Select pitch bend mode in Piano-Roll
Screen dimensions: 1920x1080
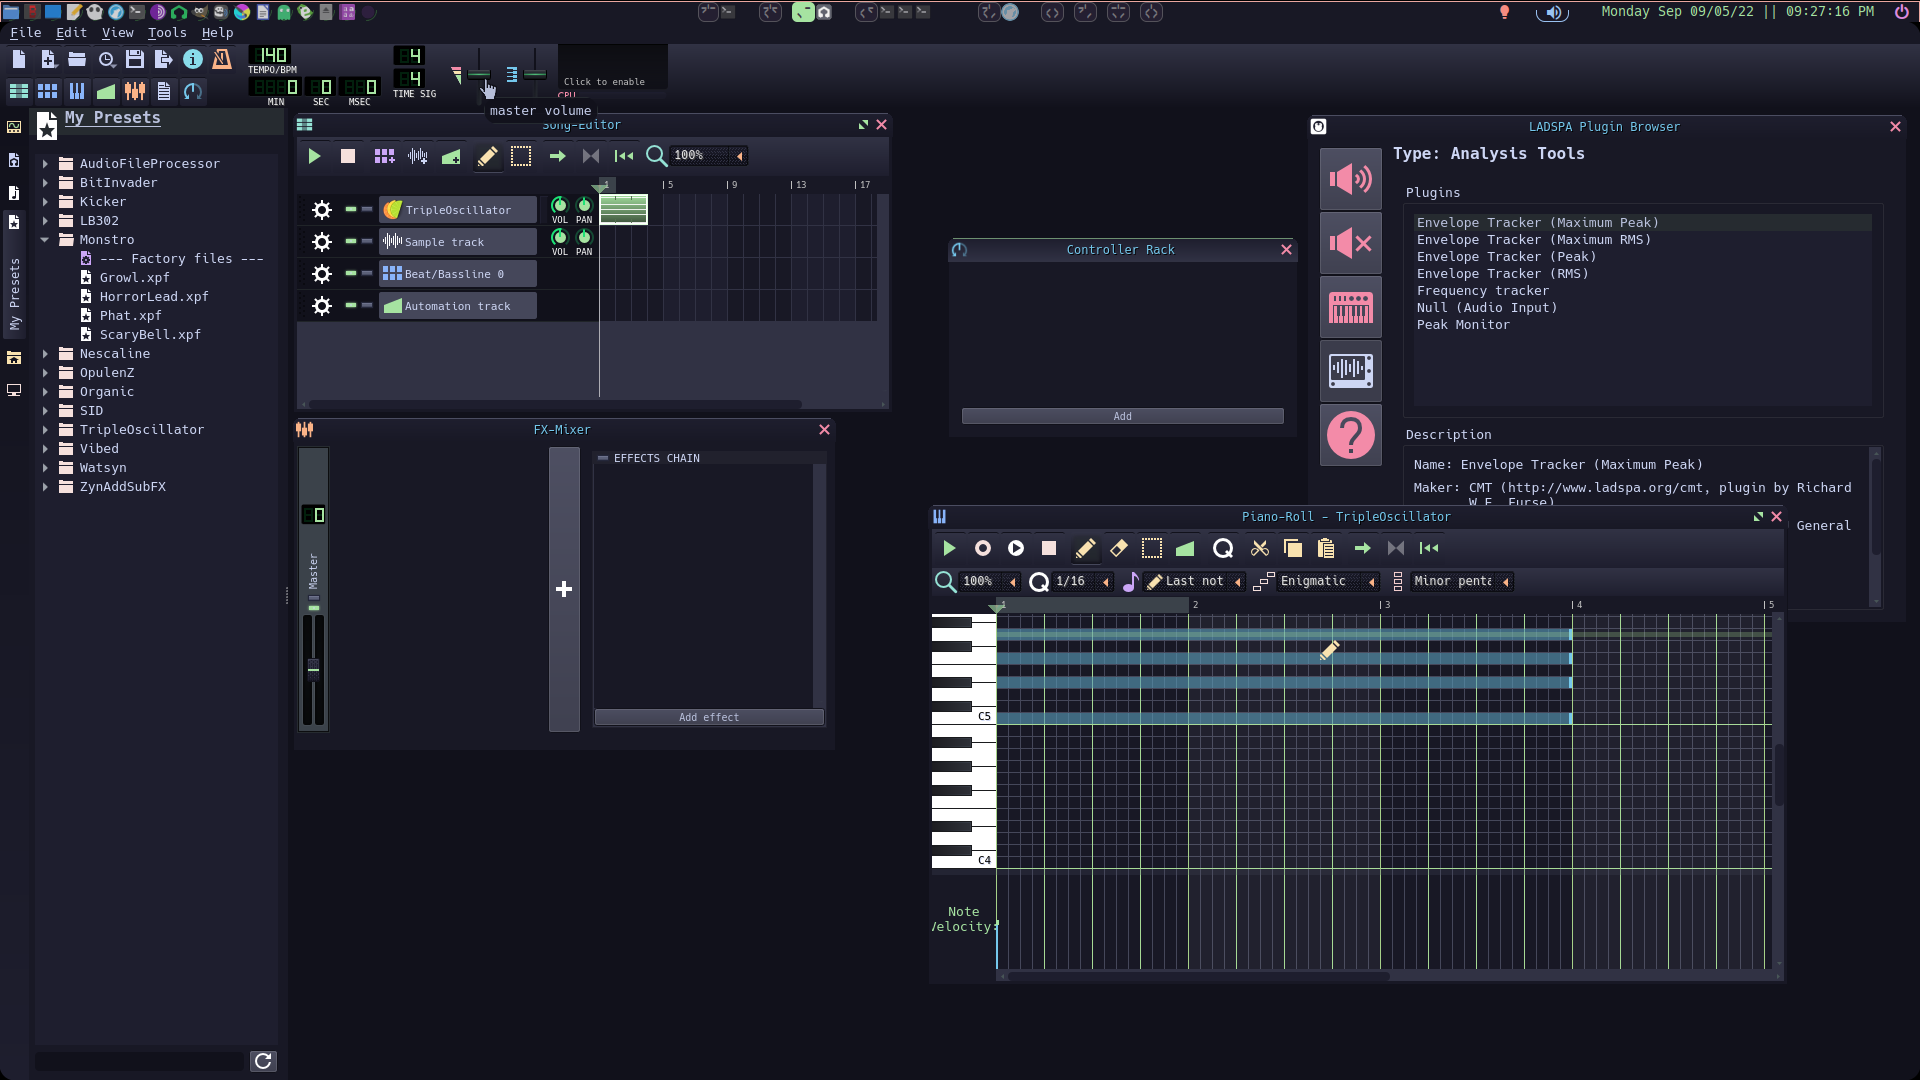click(x=1185, y=548)
